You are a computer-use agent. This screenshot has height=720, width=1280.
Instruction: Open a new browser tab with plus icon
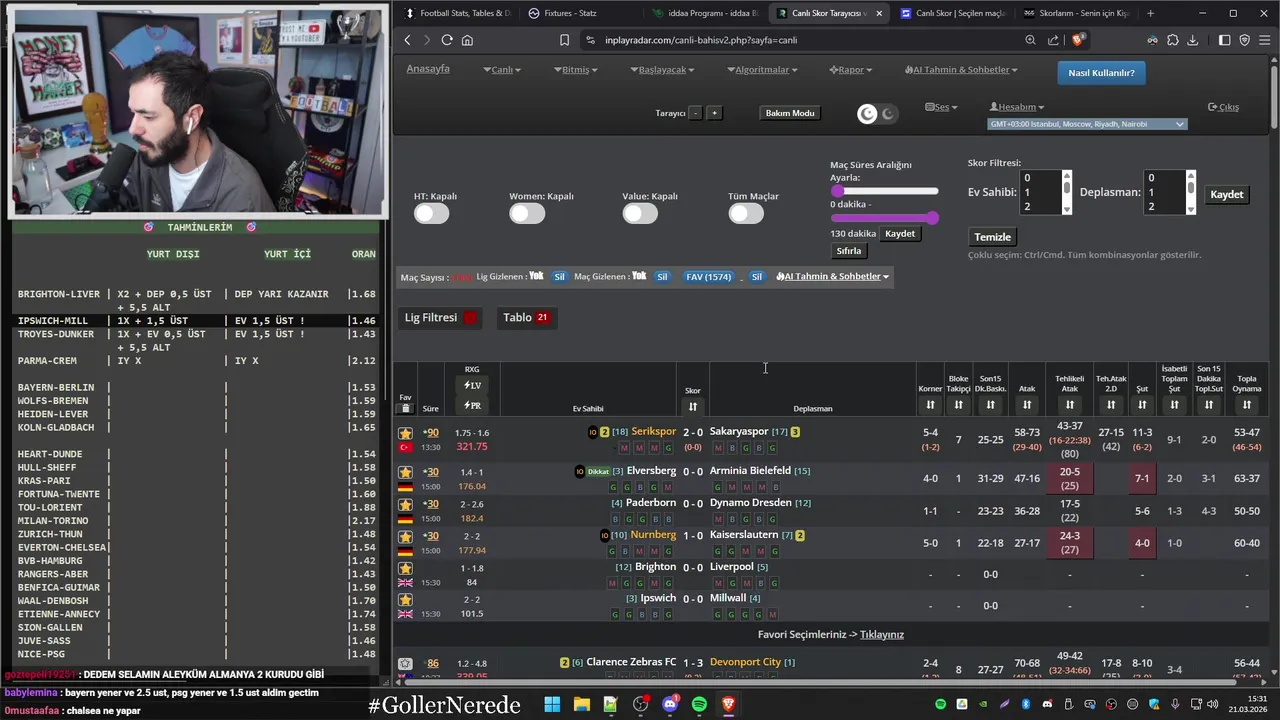(1150, 13)
